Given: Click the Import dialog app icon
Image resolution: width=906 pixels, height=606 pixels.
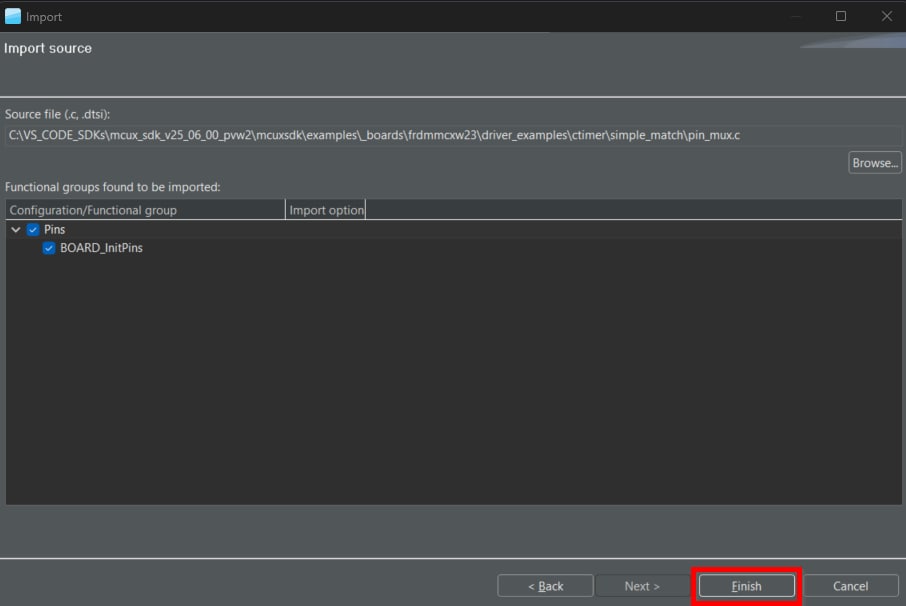Looking at the screenshot, I should (13, 16).
